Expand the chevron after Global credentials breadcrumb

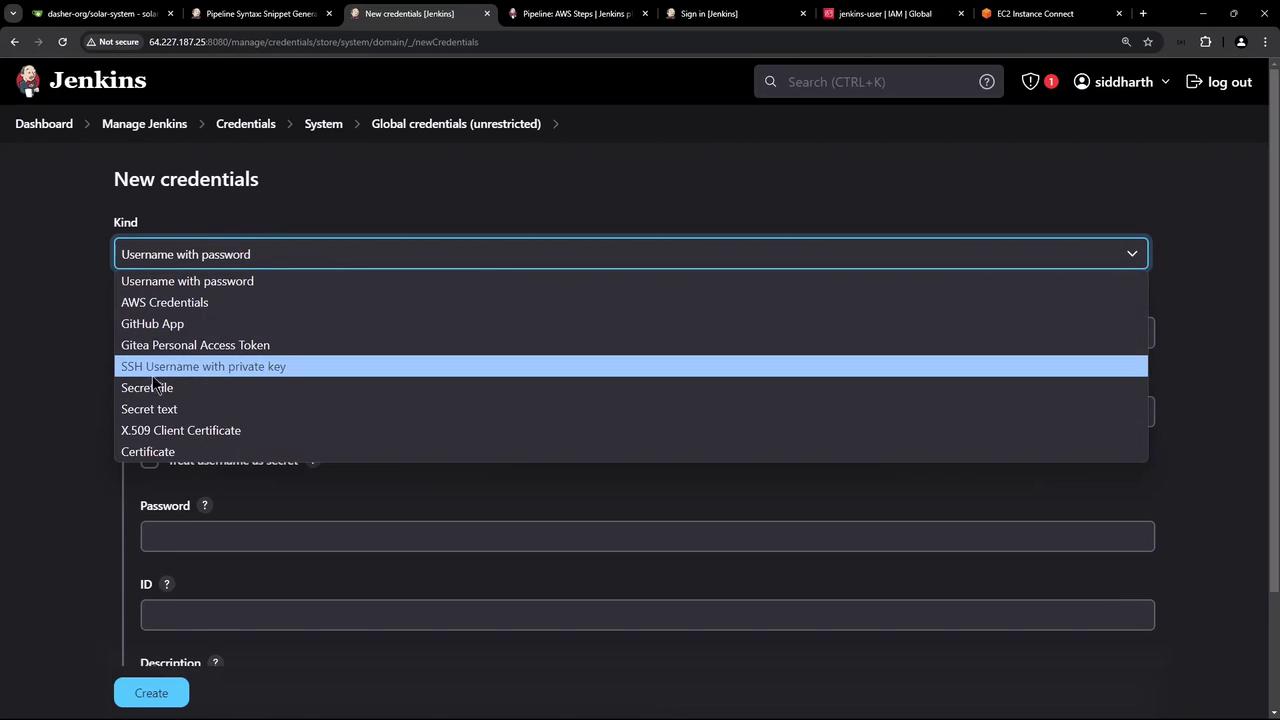(x=556, y=124)
